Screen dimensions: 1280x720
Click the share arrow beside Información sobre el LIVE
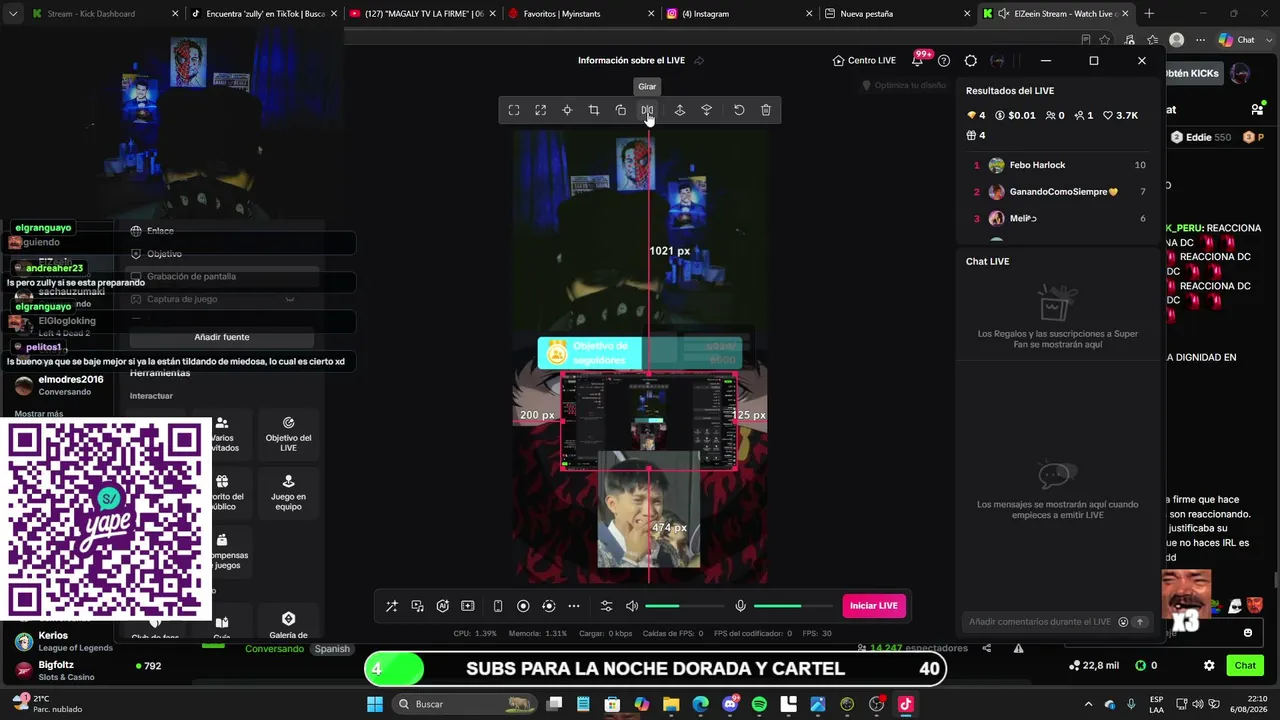coord(699,61)
